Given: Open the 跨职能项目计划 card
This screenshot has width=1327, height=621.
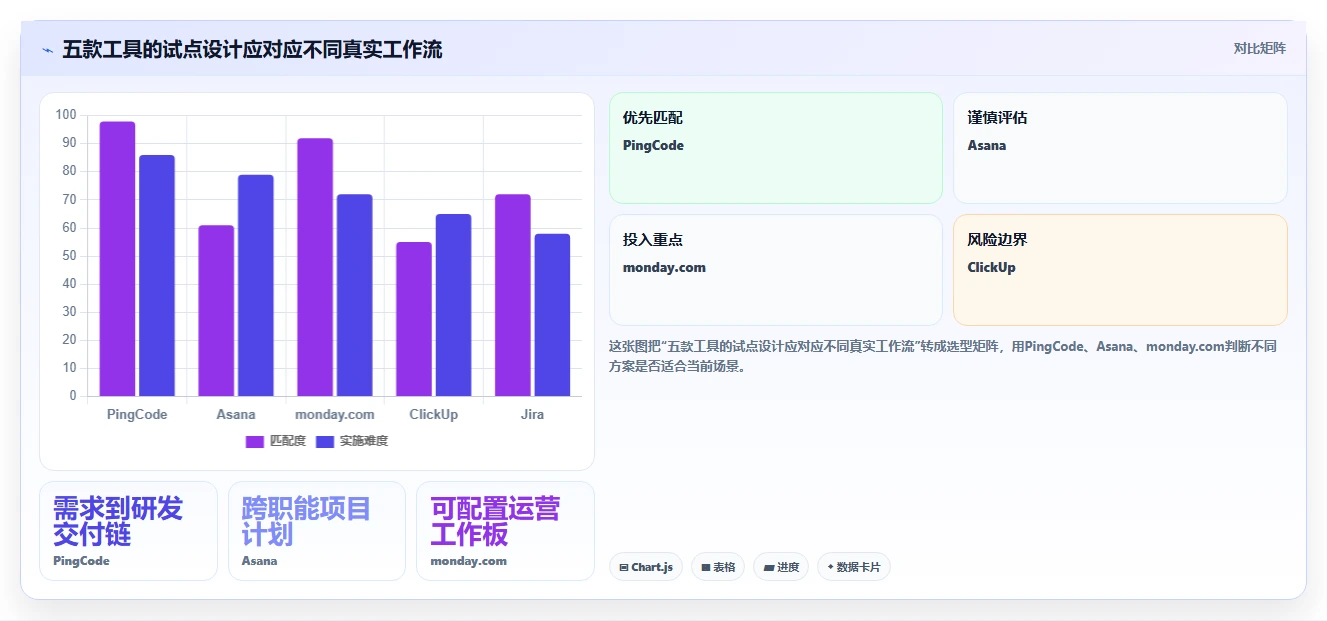Looking at the screenshot, I should [317, 531].
